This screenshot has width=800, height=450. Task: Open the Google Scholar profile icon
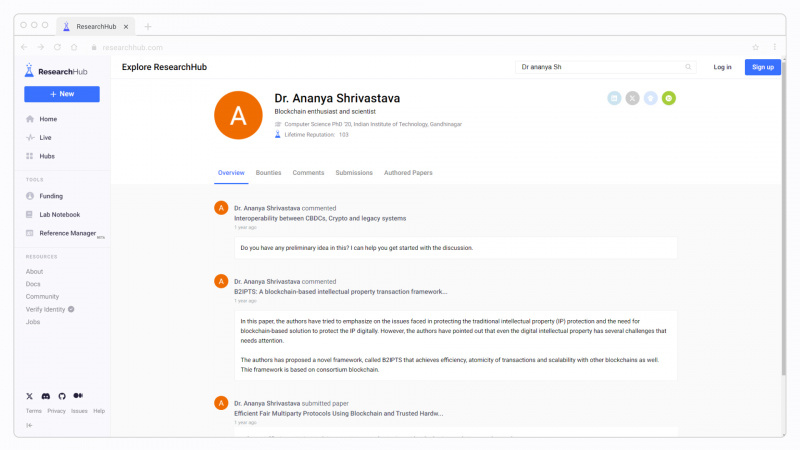pos(651,98)
